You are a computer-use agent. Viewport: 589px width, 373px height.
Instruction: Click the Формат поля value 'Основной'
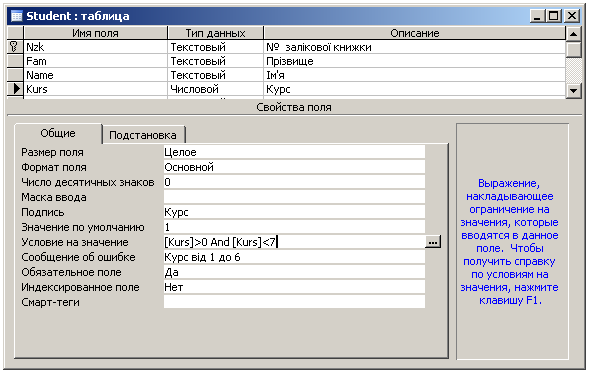tap(294, 167)
